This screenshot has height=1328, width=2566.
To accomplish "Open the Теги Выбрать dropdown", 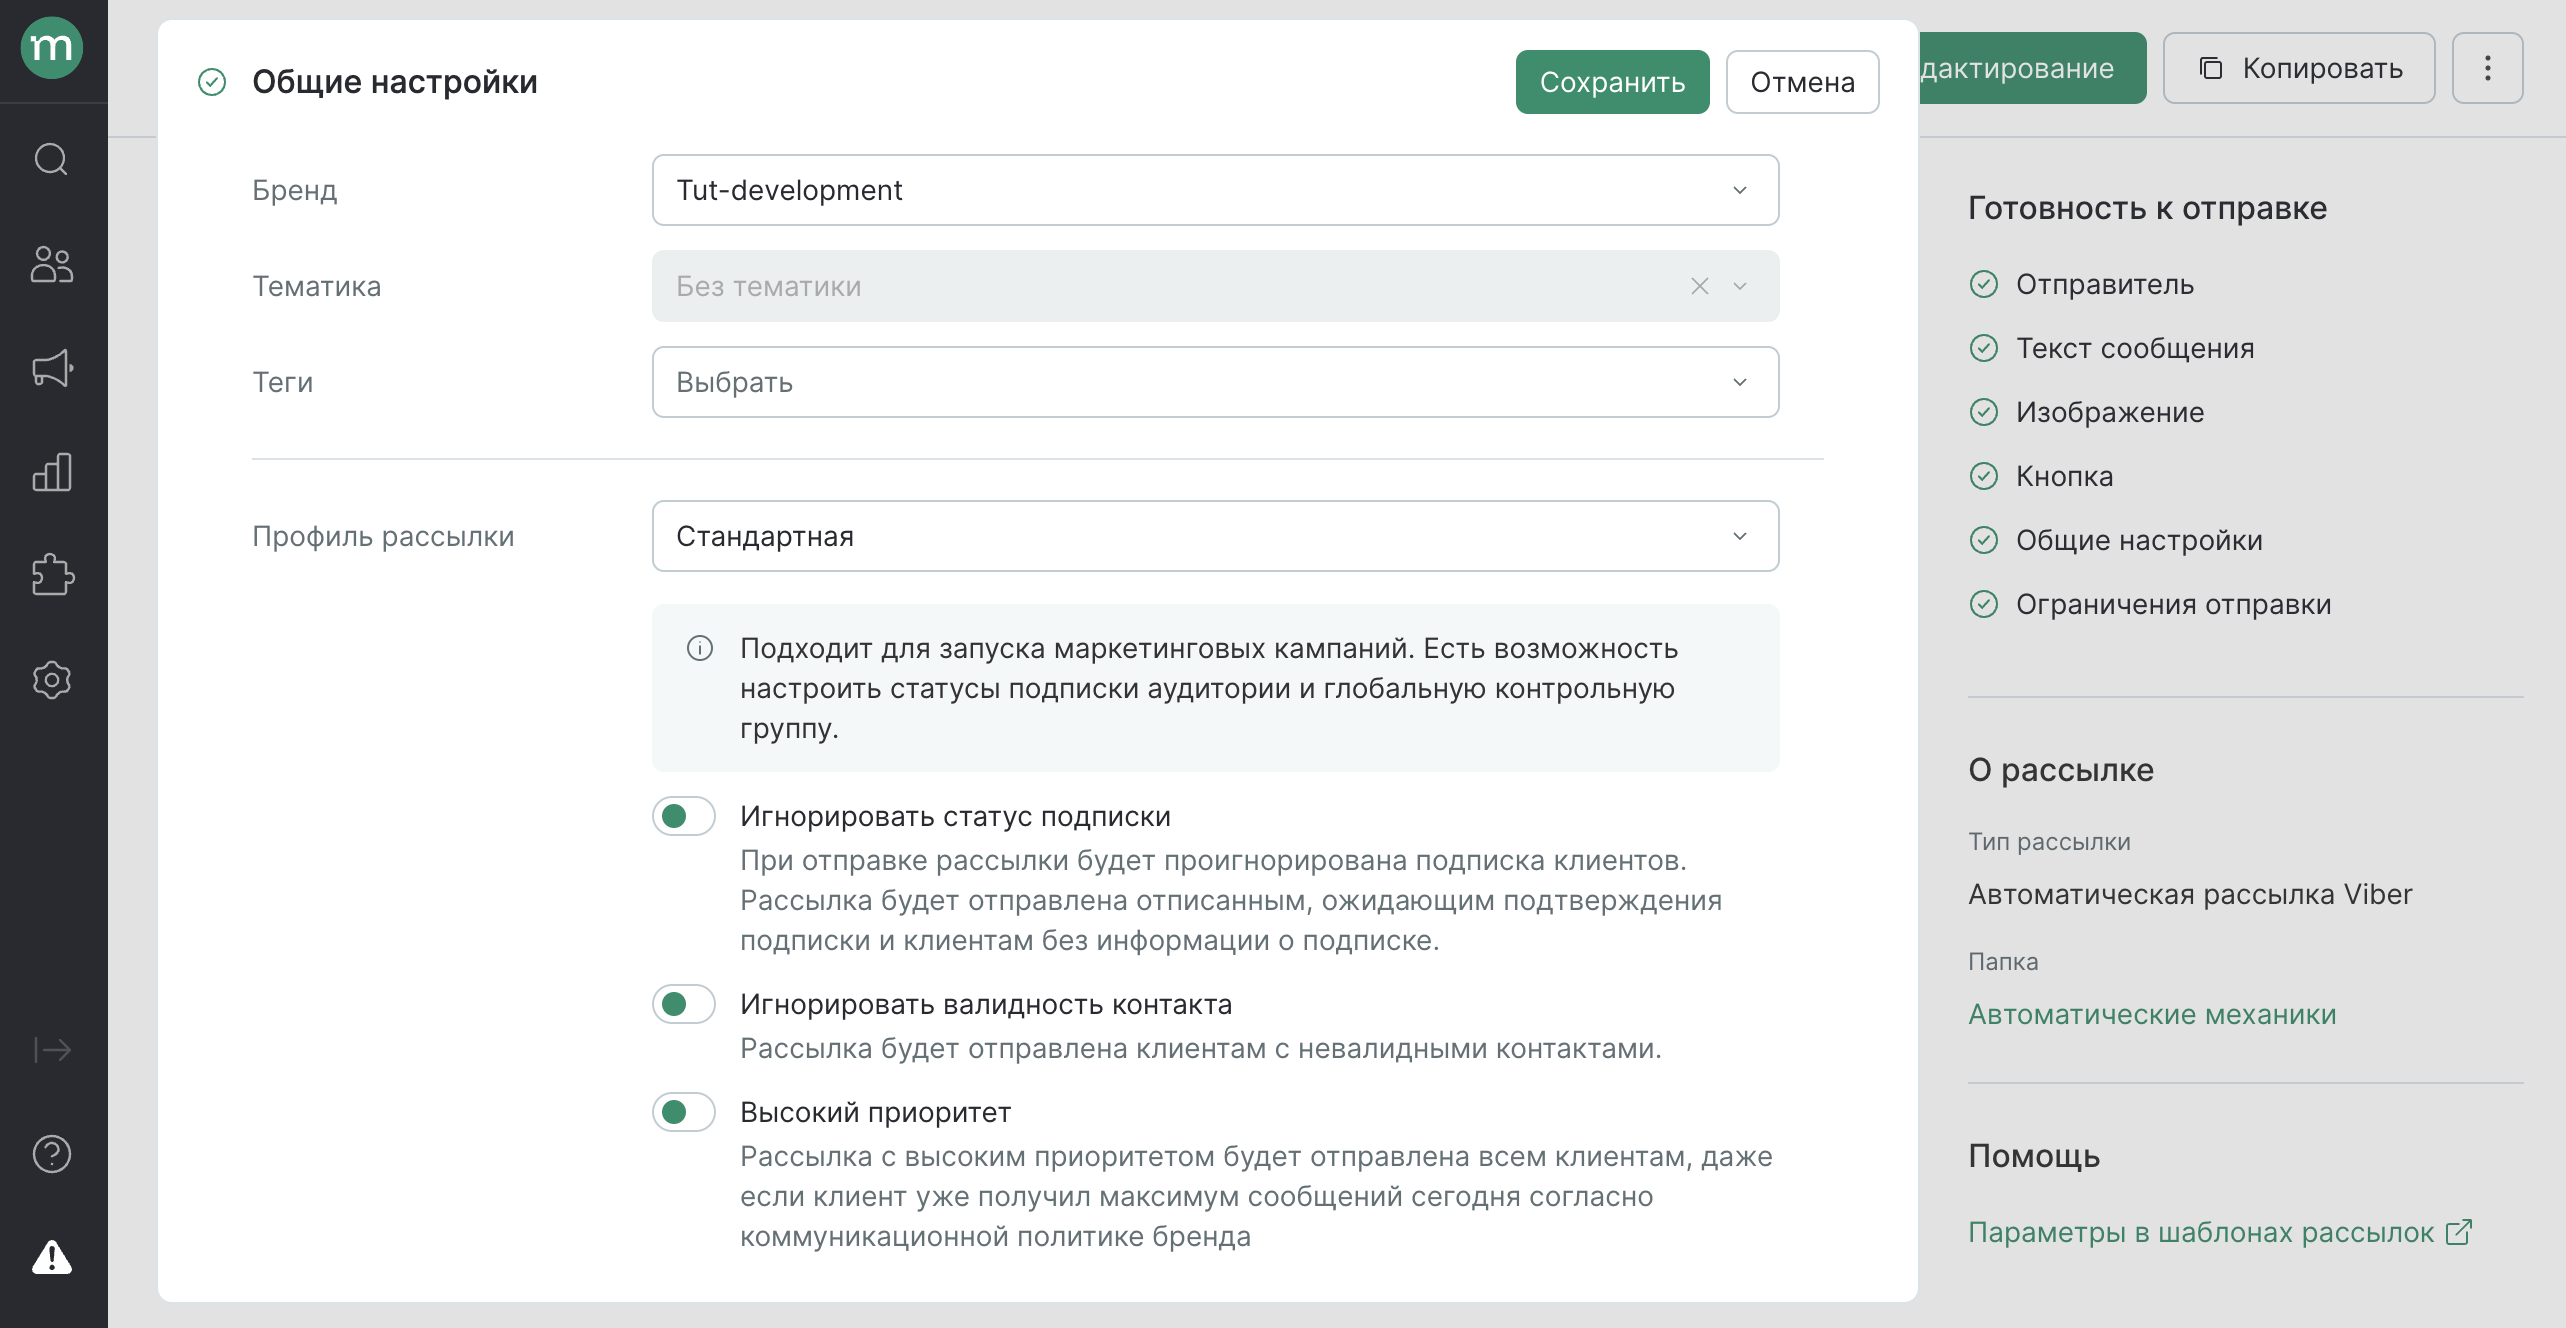I will [x=1215, y=382].
